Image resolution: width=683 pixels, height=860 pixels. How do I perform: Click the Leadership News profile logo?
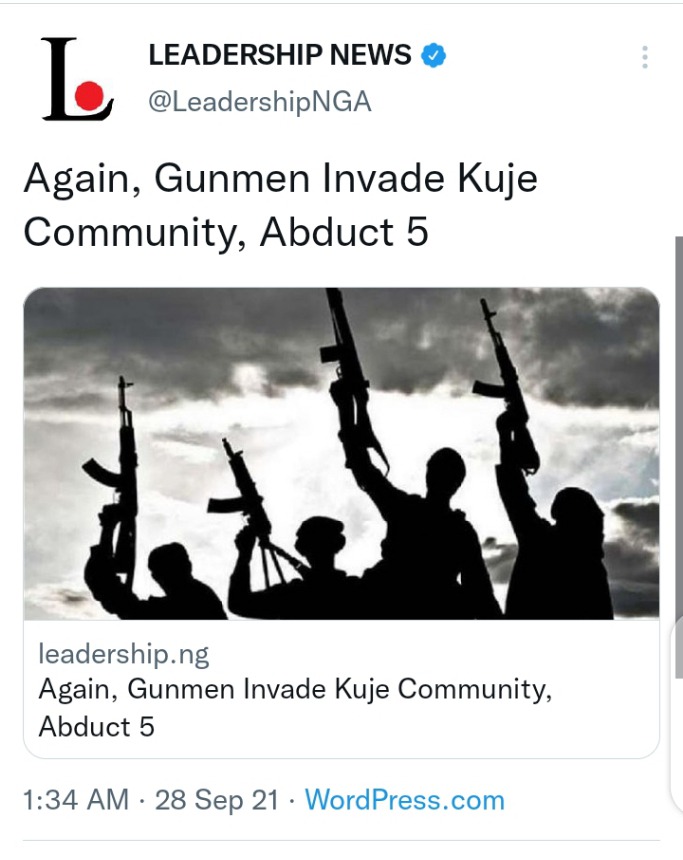point(78,79)
